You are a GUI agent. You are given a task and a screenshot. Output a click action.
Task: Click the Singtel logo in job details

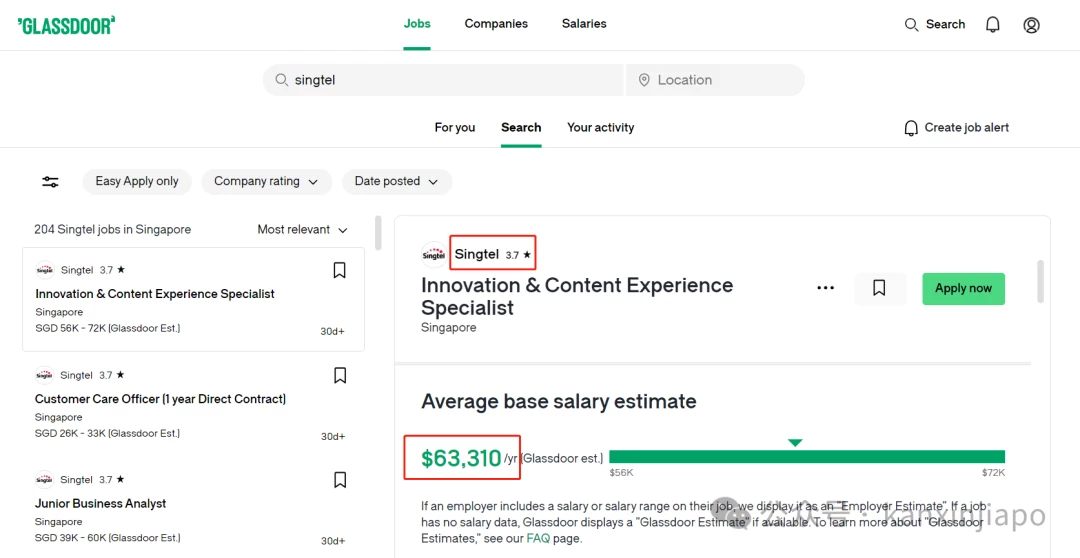tap(434, 255)
